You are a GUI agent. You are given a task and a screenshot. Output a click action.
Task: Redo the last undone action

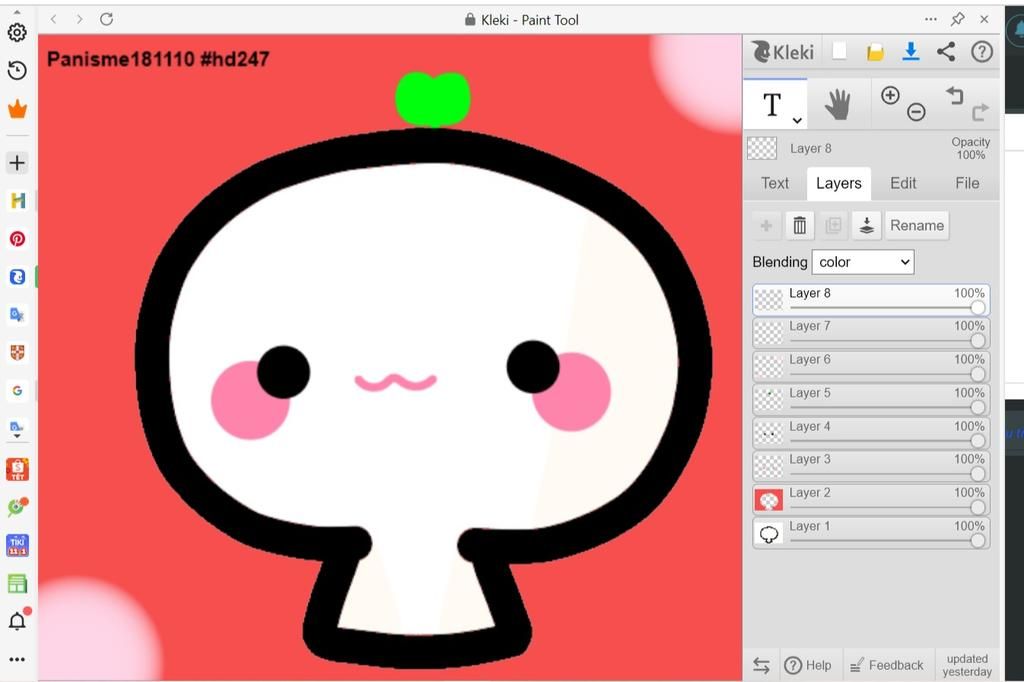[x=980, y=112]
